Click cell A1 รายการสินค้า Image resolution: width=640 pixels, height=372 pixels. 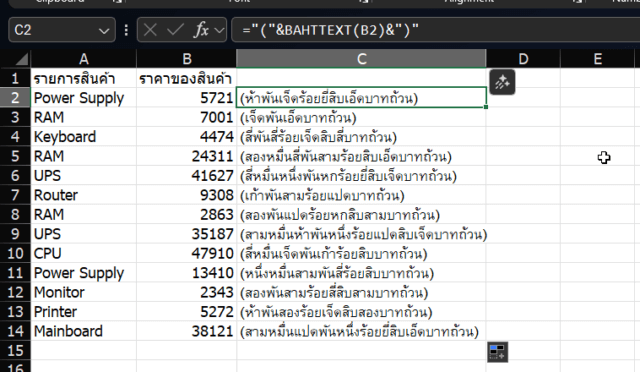(x=84, y=78)
